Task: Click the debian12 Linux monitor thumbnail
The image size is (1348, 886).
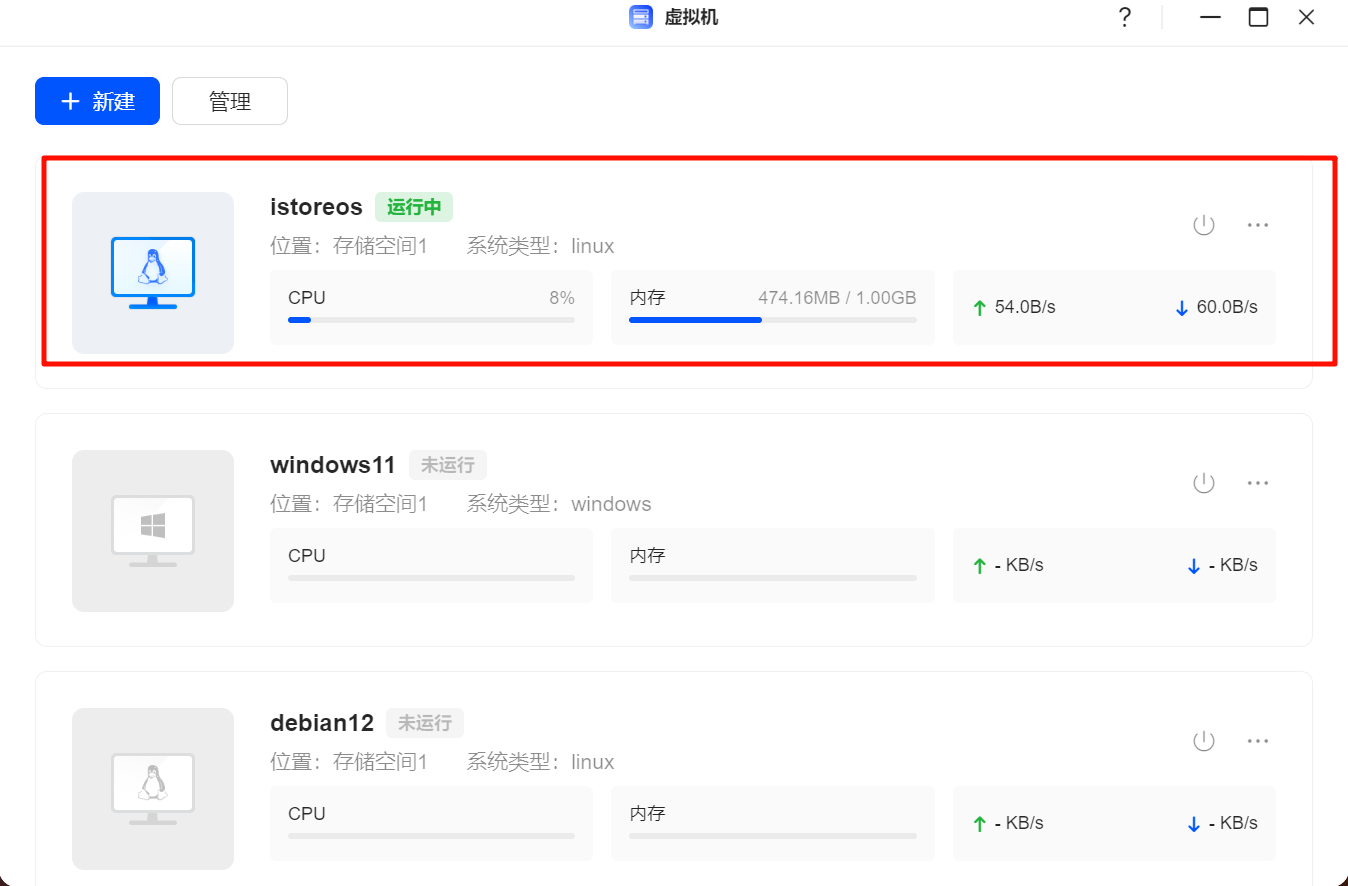Action: [x=153, y=789]
